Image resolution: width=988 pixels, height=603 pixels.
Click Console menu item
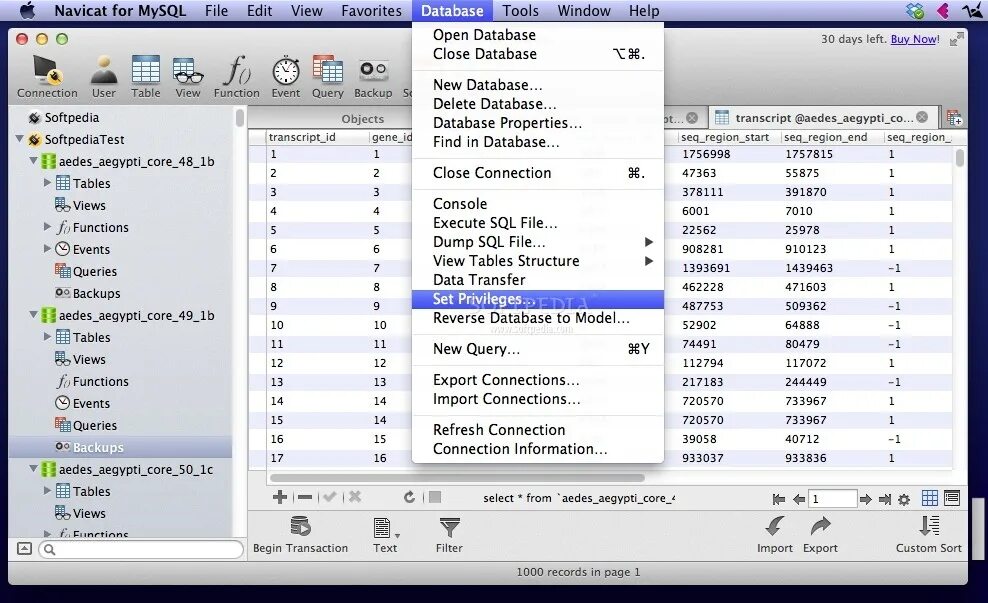pyautogui.click(x=537, y=204)
